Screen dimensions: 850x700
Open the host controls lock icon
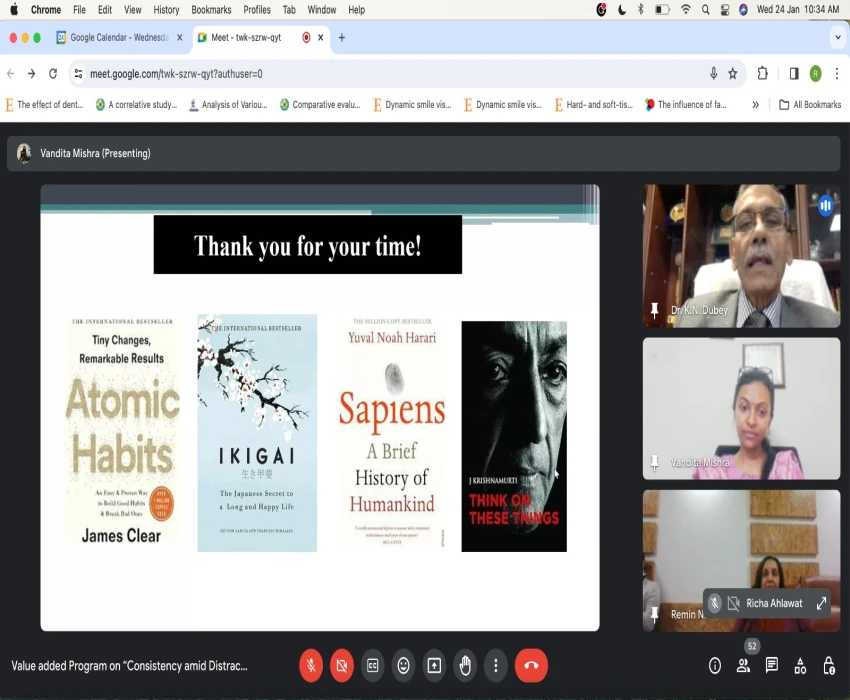[828, 666]
